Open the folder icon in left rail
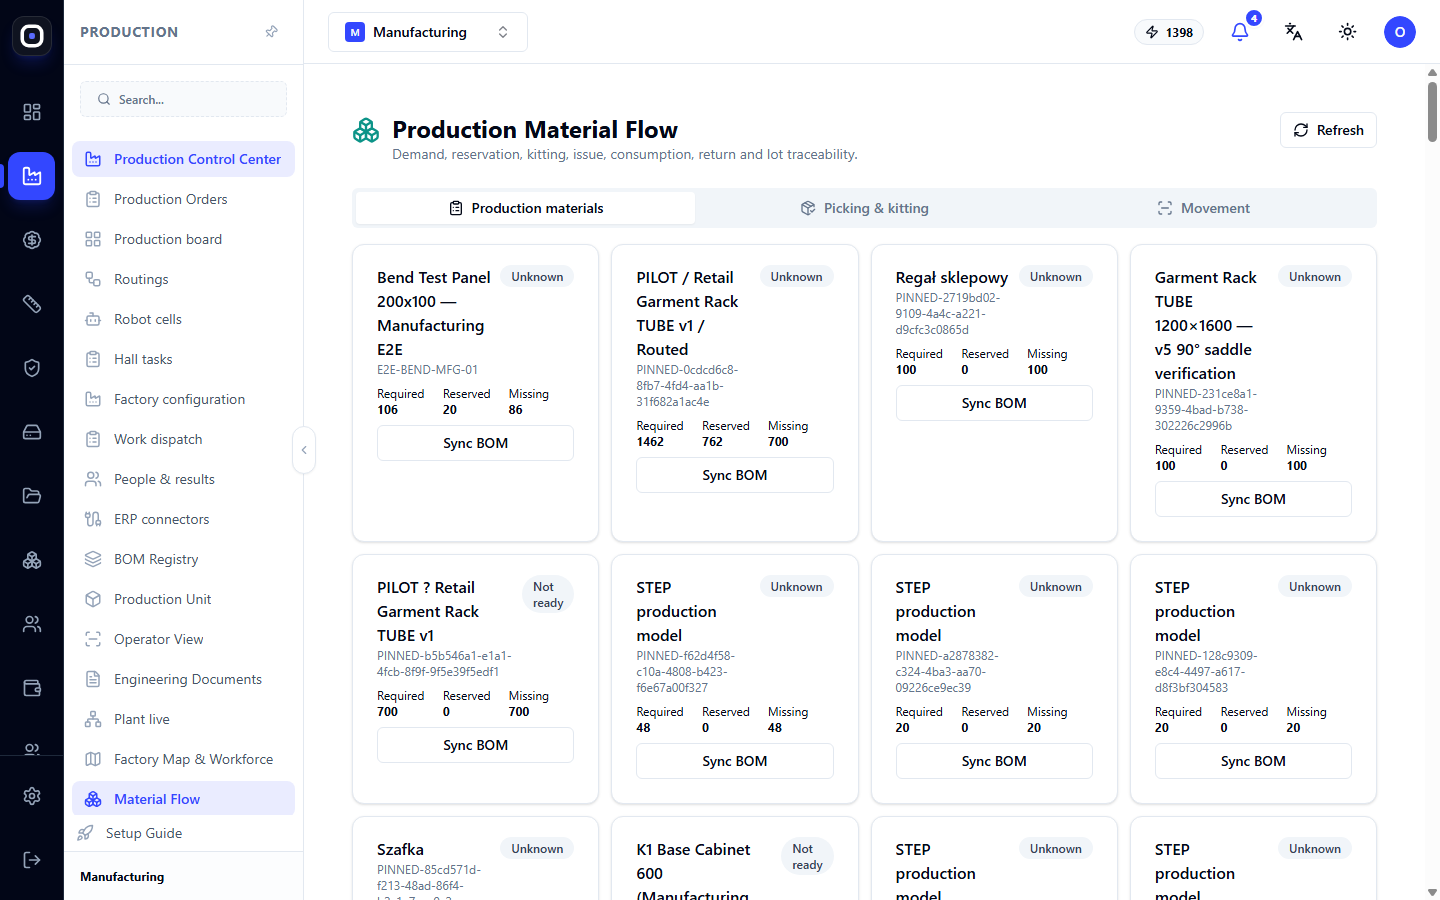1440x900 pixels. [x=32, y=496]
